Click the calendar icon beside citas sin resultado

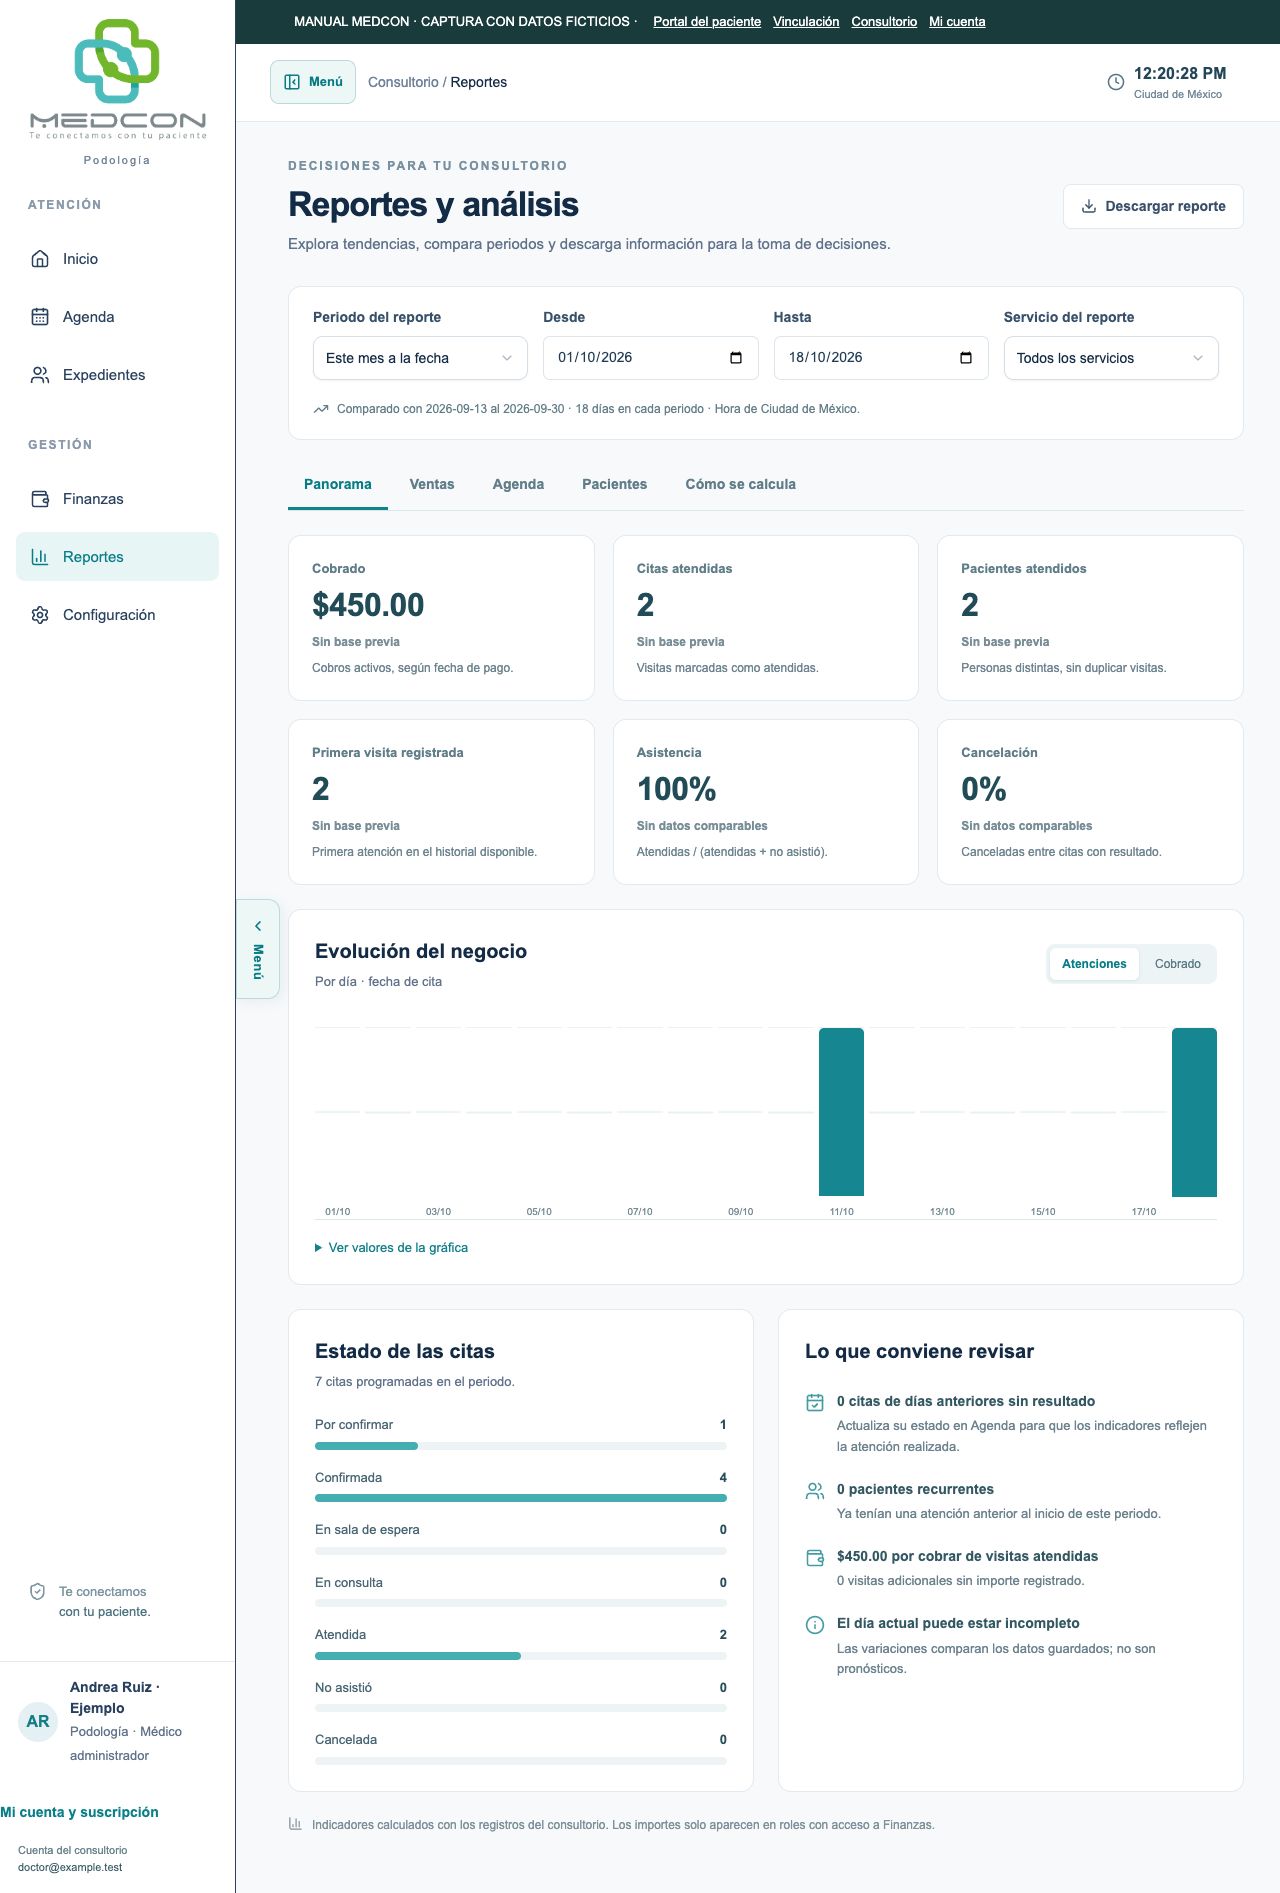815,1402
